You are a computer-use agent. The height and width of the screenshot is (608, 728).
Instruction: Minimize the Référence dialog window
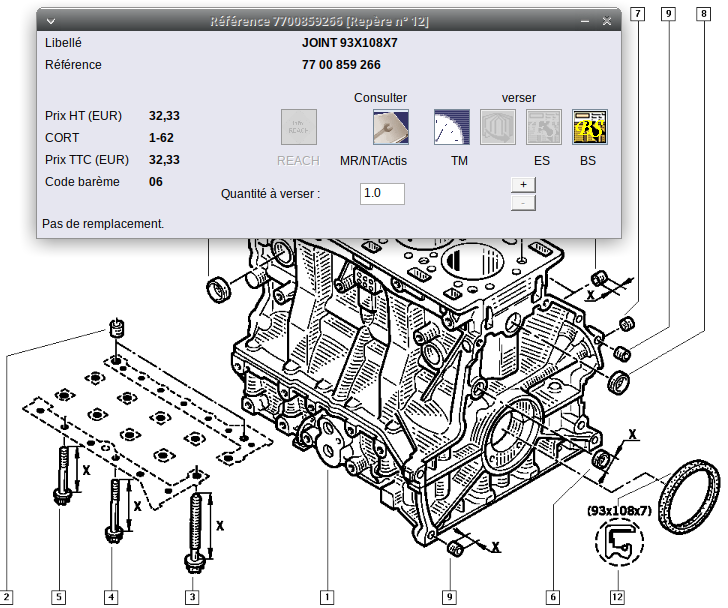[x=585, y=21]
